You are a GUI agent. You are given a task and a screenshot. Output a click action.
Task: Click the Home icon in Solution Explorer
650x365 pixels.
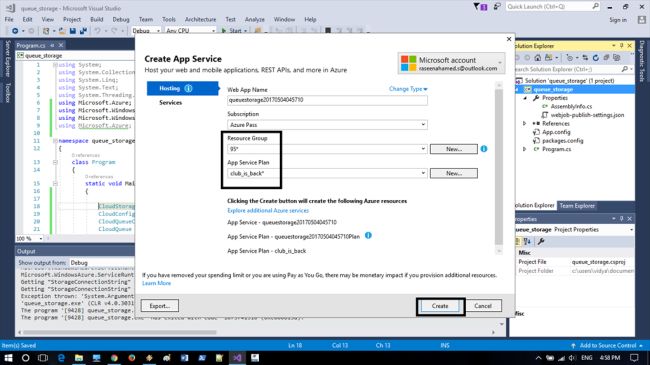tap(537, 58)
